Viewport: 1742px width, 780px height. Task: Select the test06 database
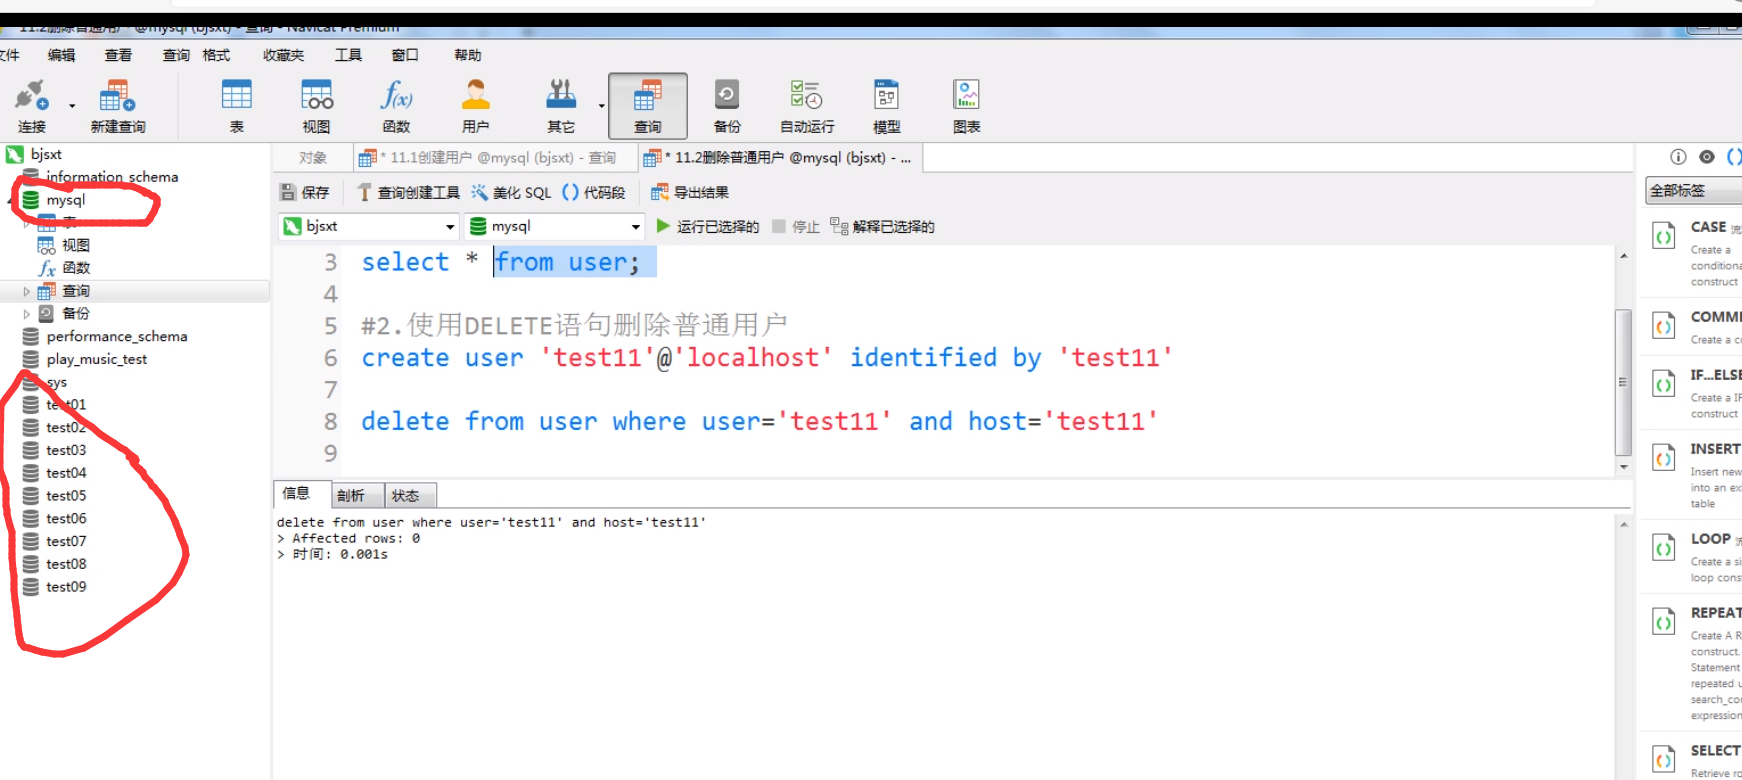(66, 519)
